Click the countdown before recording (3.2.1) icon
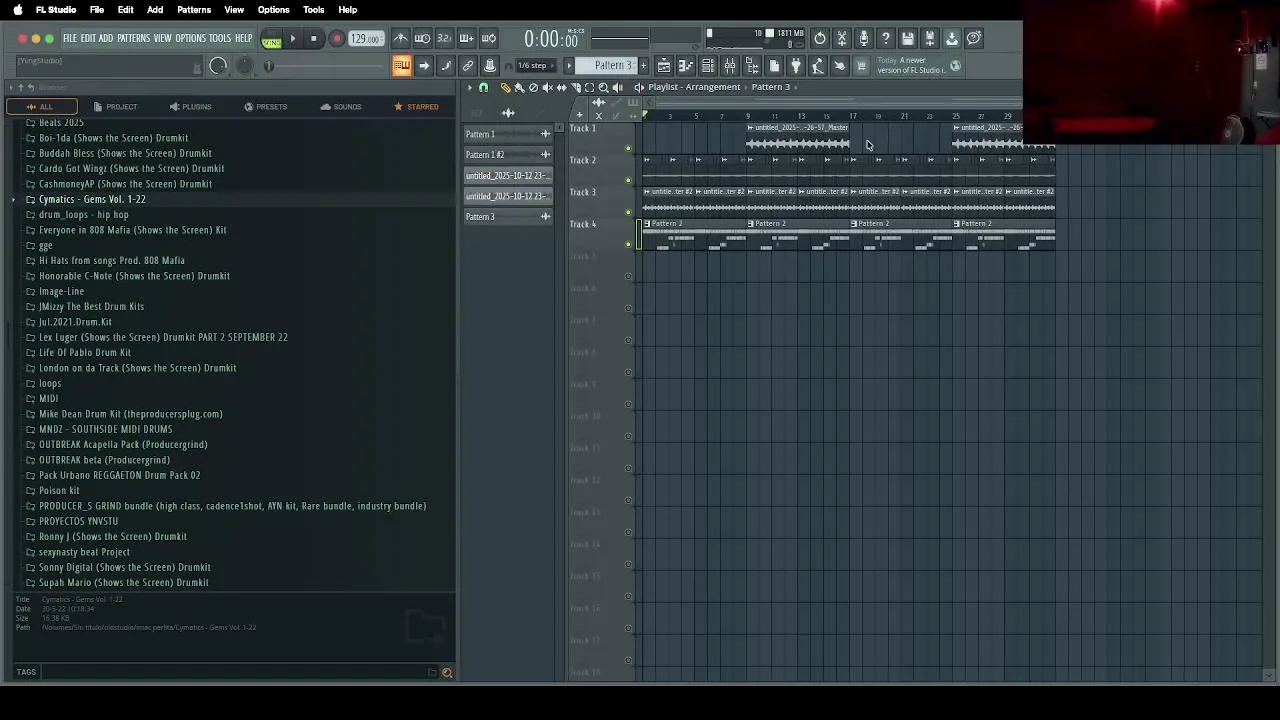 444,38
